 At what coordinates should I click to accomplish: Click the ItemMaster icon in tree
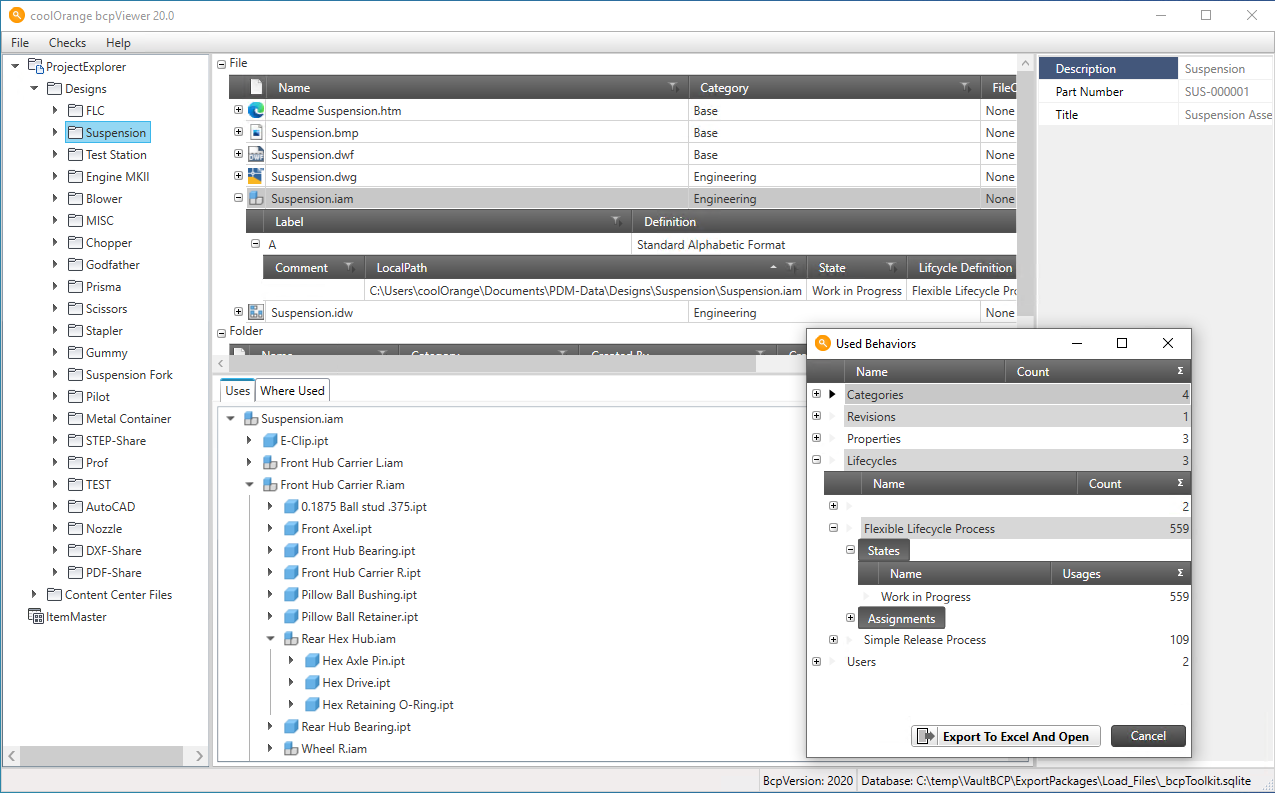pos(36,617)
